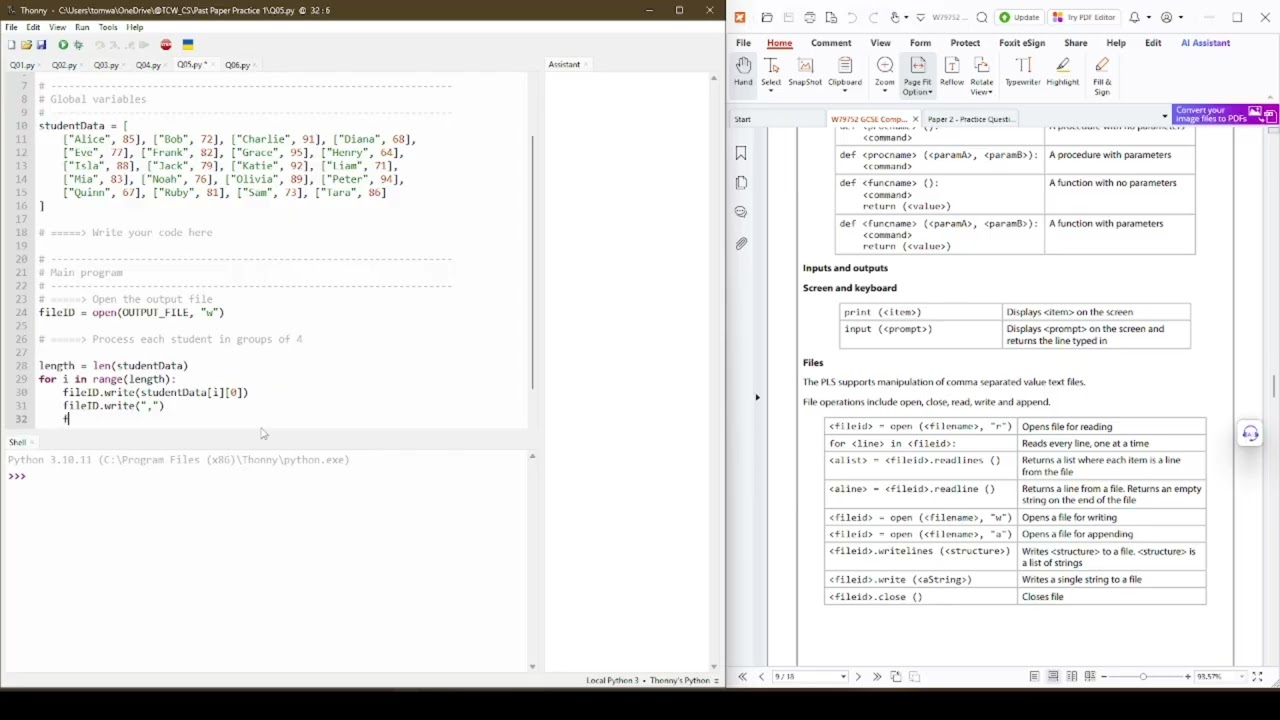The image size is (1280, 720).
Task: Go to the next PDF page
Action: click(858, 677)
